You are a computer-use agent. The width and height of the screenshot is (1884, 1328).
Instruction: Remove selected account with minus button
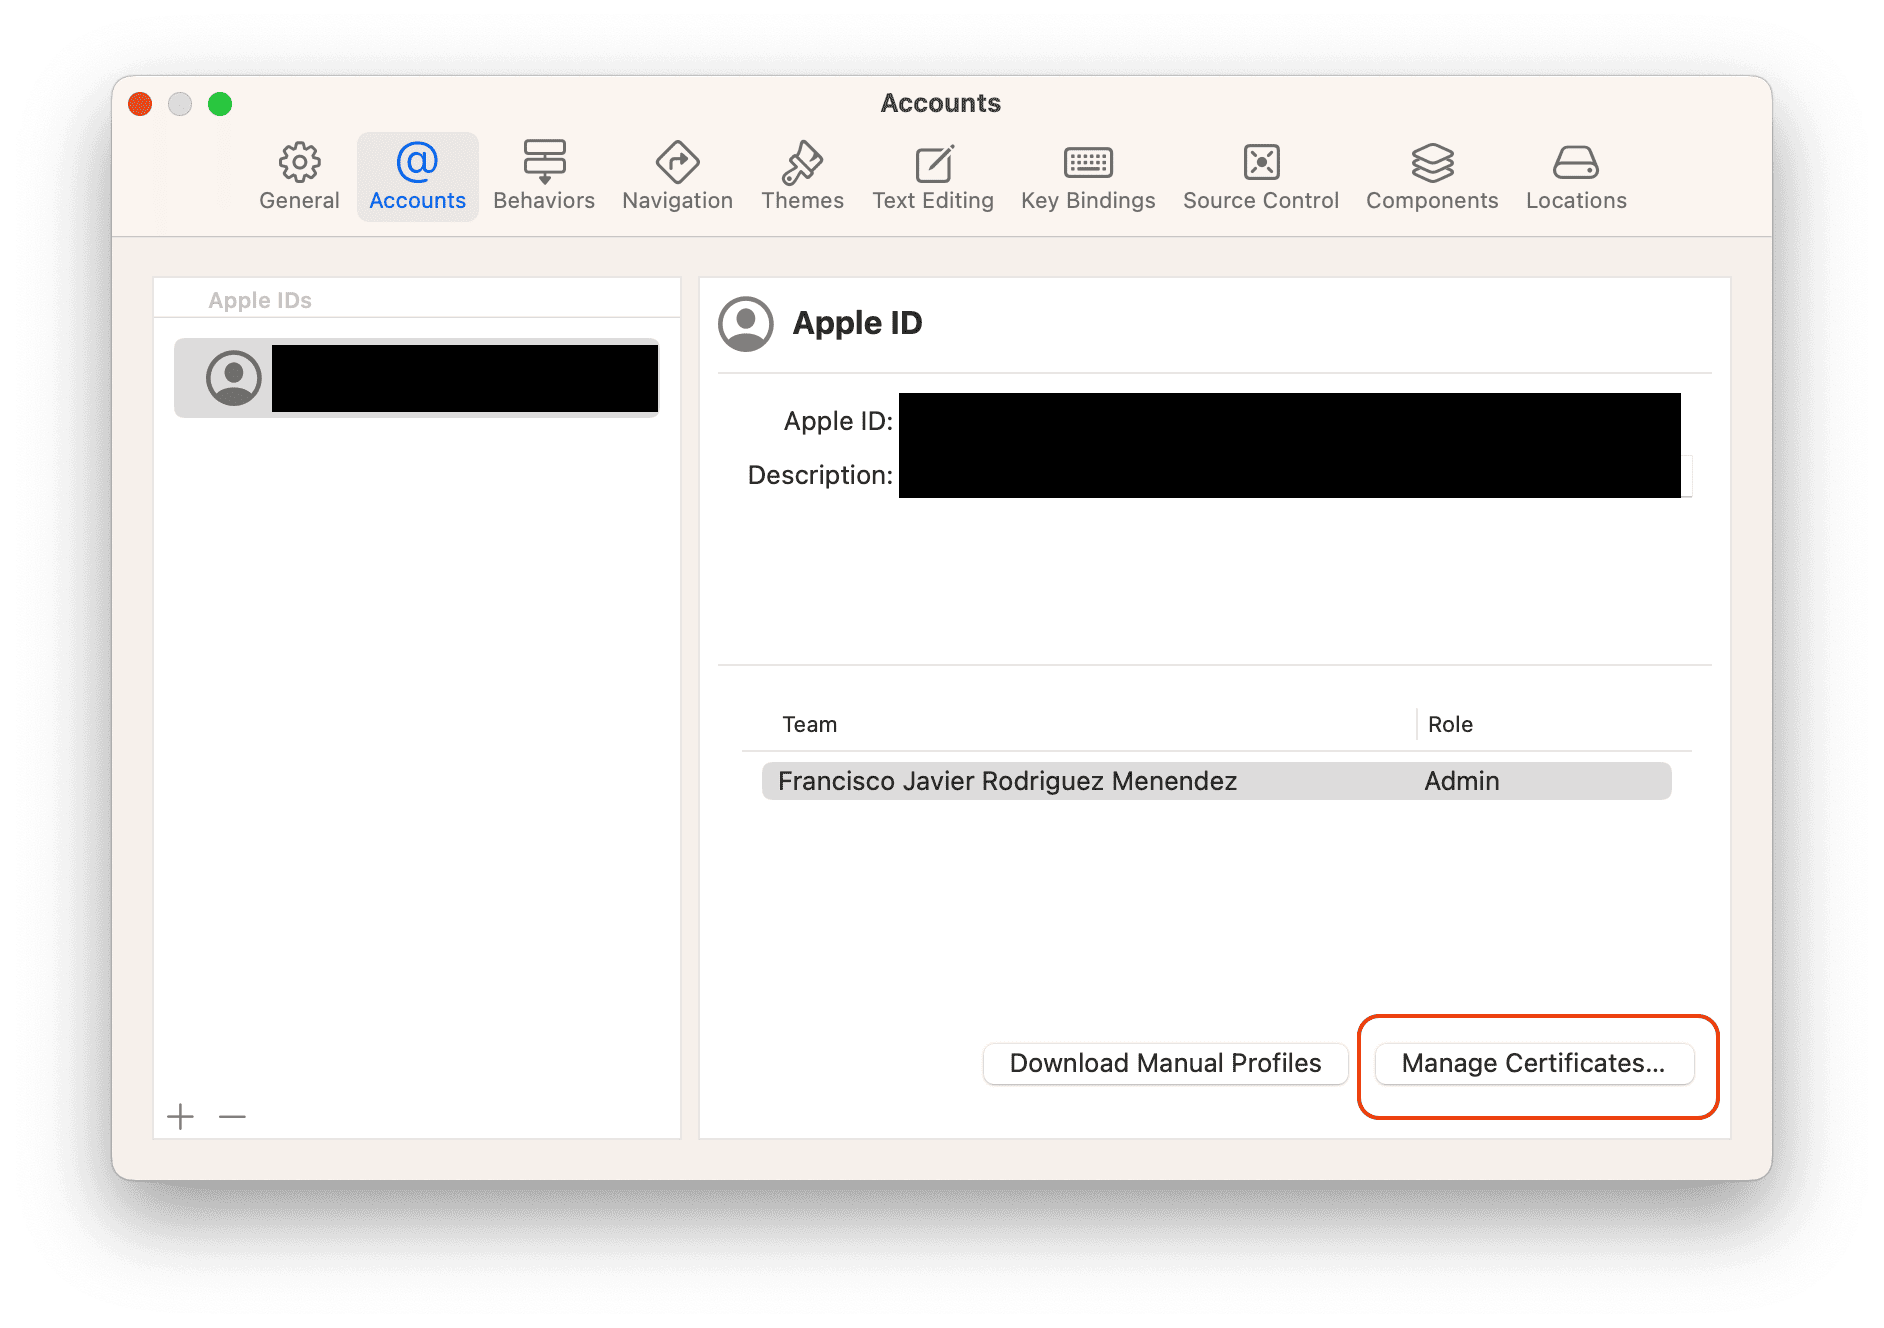pyautogui.click(x=233, y=1116)
